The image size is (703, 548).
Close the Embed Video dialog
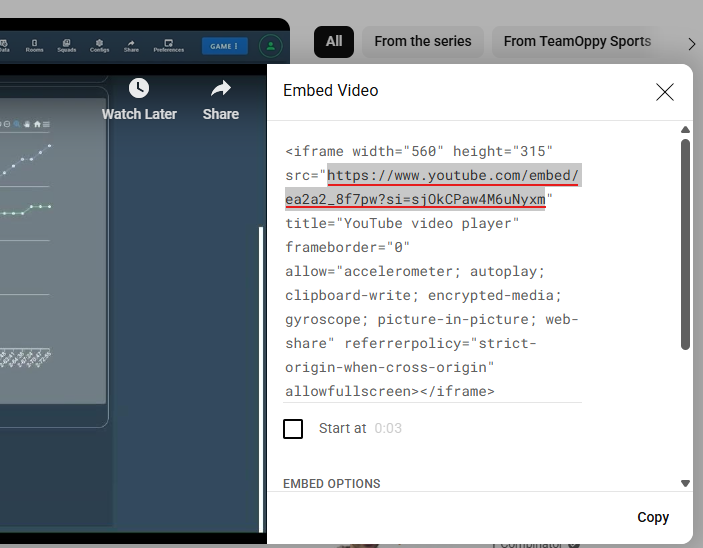click(x=665, y=92)
